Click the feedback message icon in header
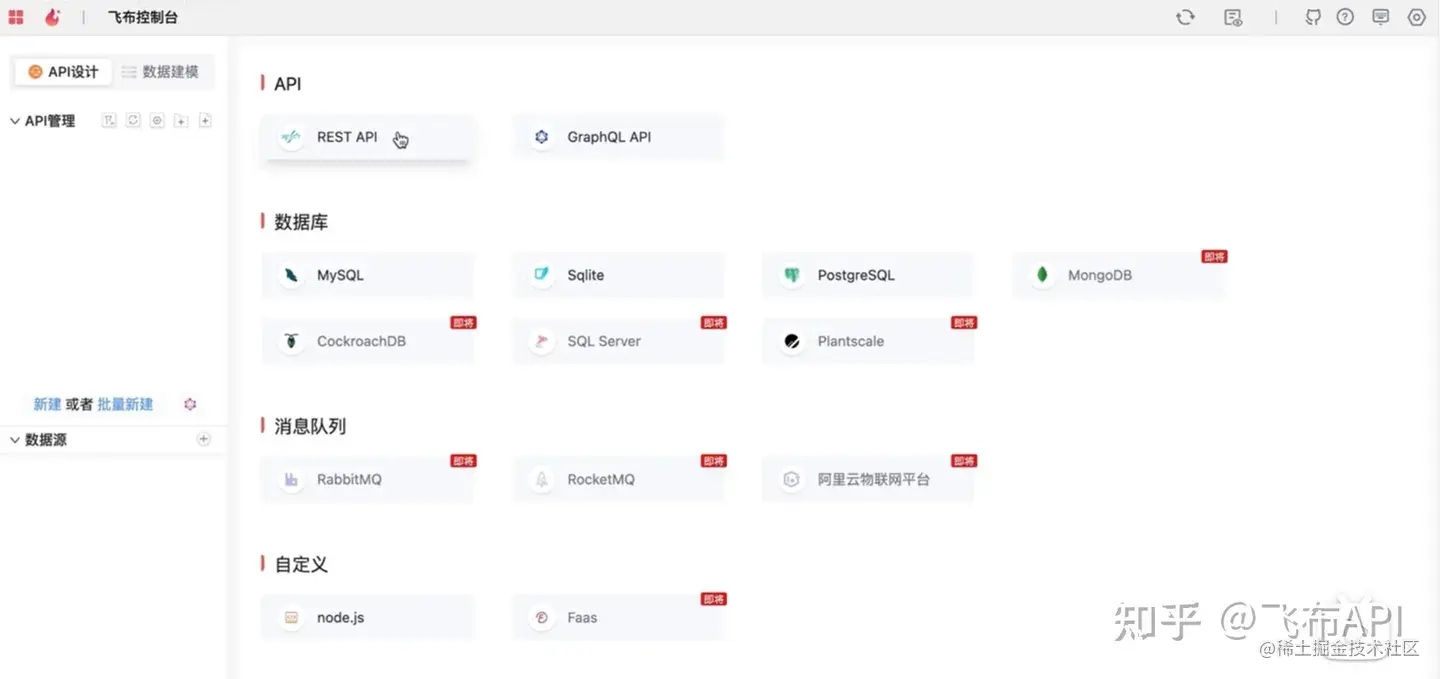Viewport: 1440px width, 679px height. pos(1381,17)
